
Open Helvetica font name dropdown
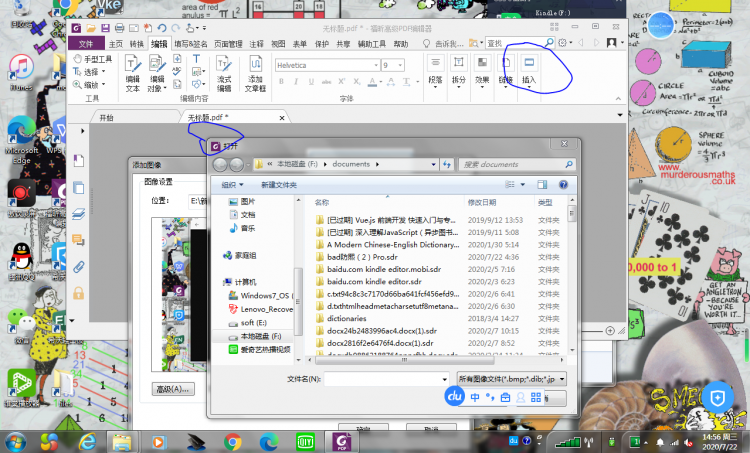point(376,65)
